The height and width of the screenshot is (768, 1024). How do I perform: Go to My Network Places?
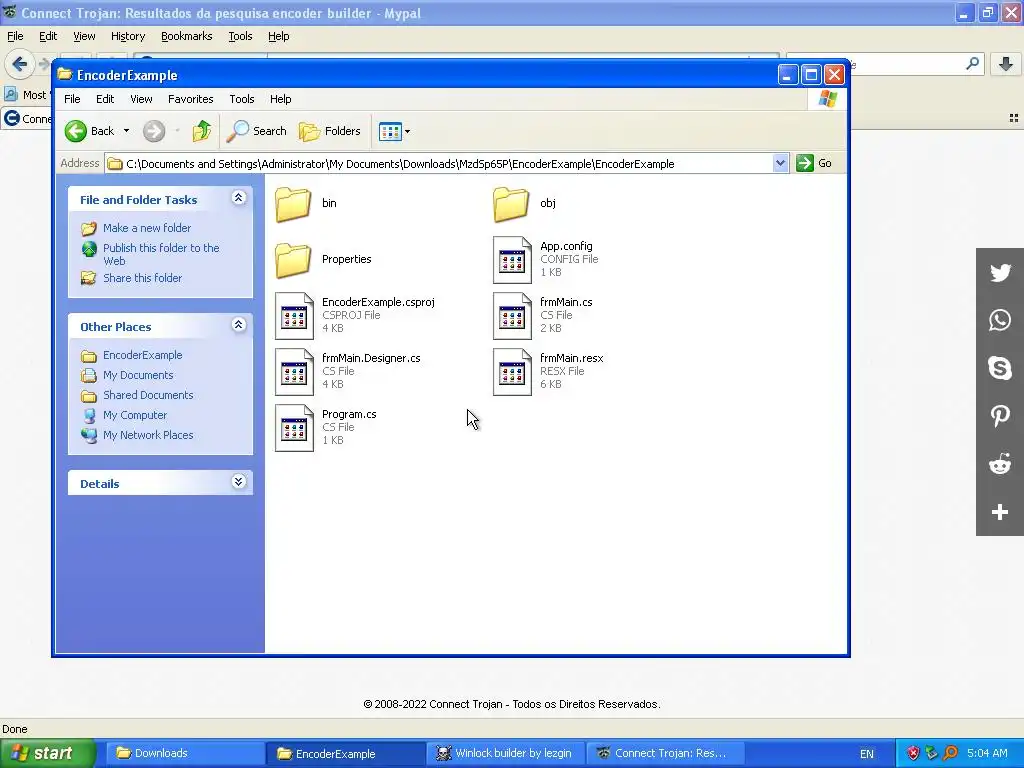point(148,435)
